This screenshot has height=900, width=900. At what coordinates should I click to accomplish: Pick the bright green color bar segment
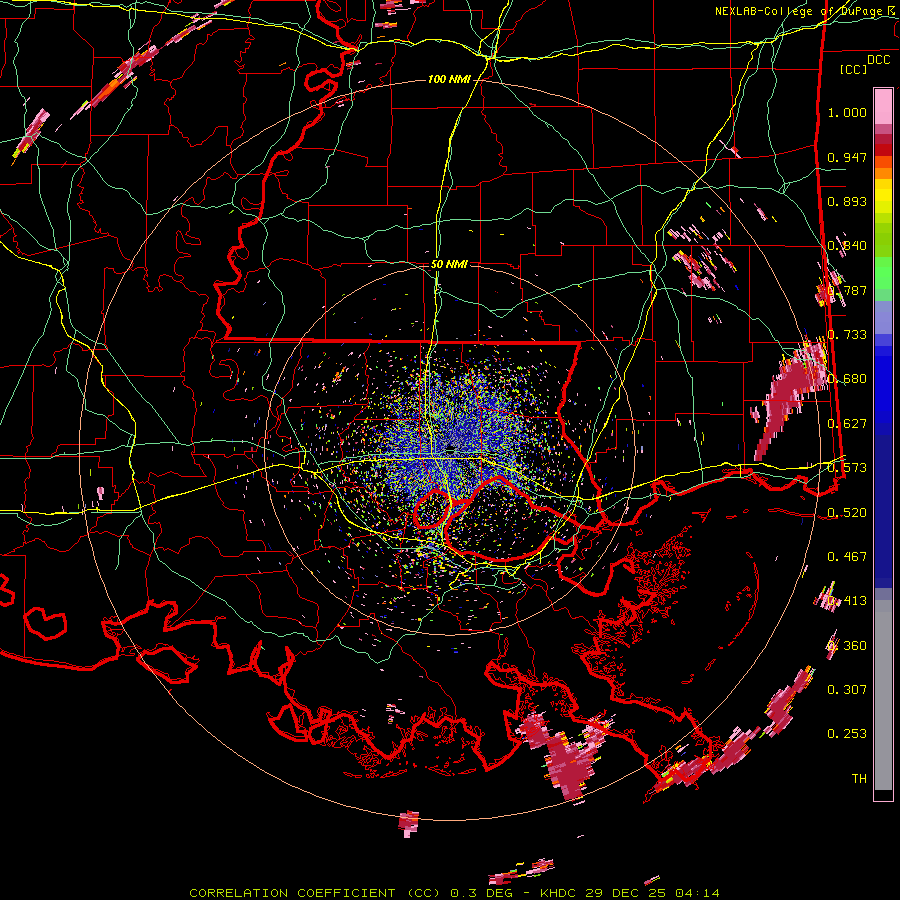883,273
